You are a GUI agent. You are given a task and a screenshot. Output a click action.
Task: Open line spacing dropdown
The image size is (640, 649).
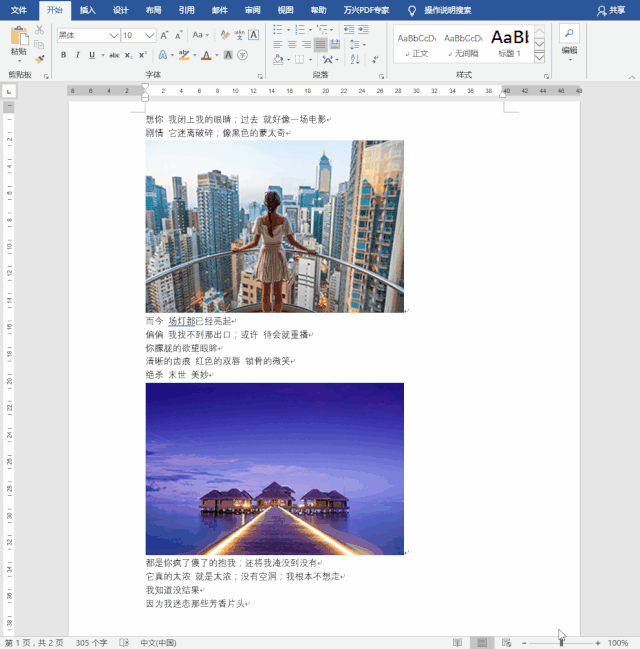click(x=358, y=44)
